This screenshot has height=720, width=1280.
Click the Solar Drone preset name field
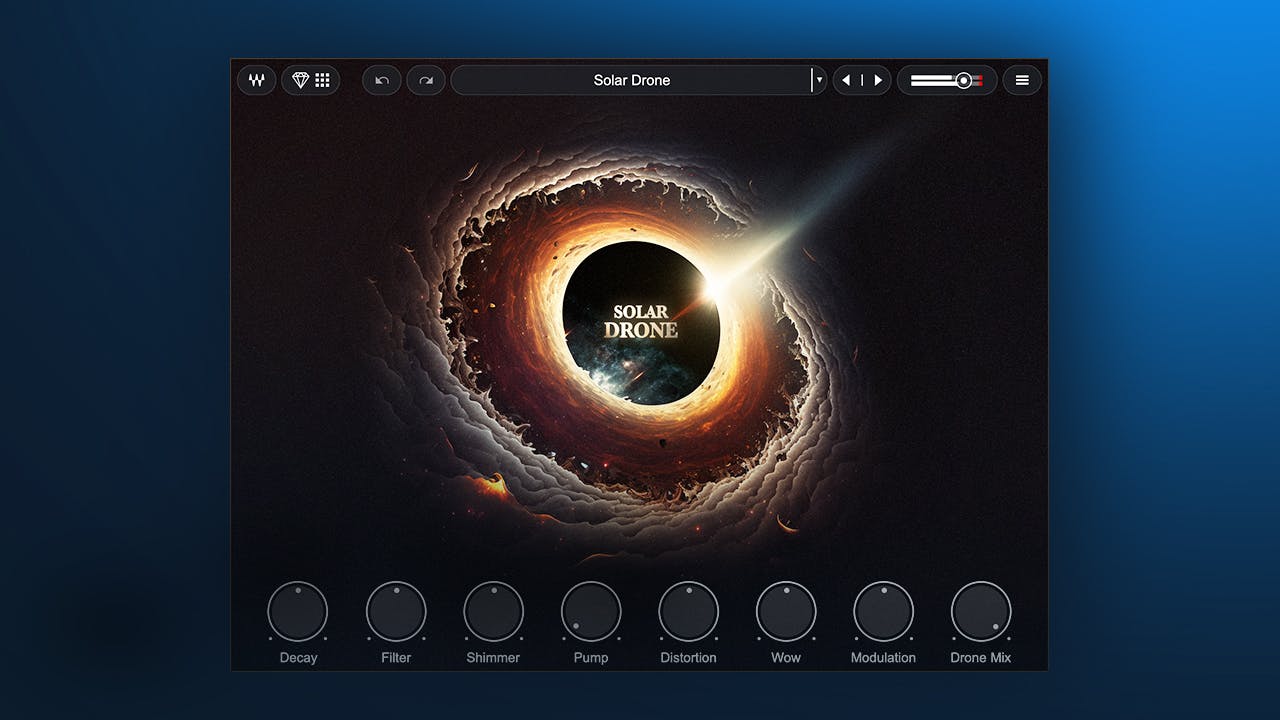coord(631,80)
